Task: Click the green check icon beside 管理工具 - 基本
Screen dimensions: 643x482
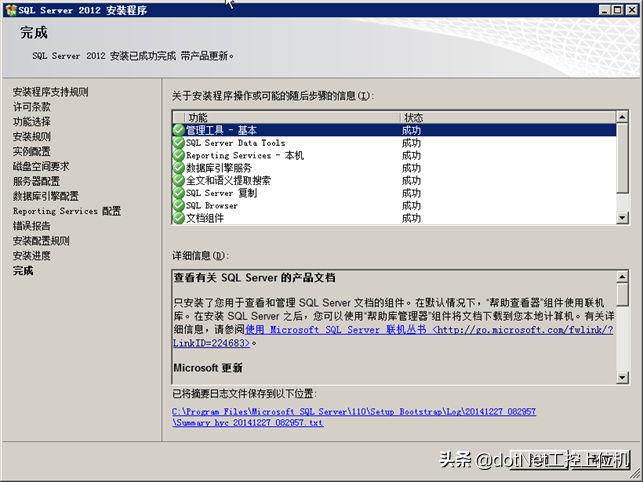Action: point(178,130)
